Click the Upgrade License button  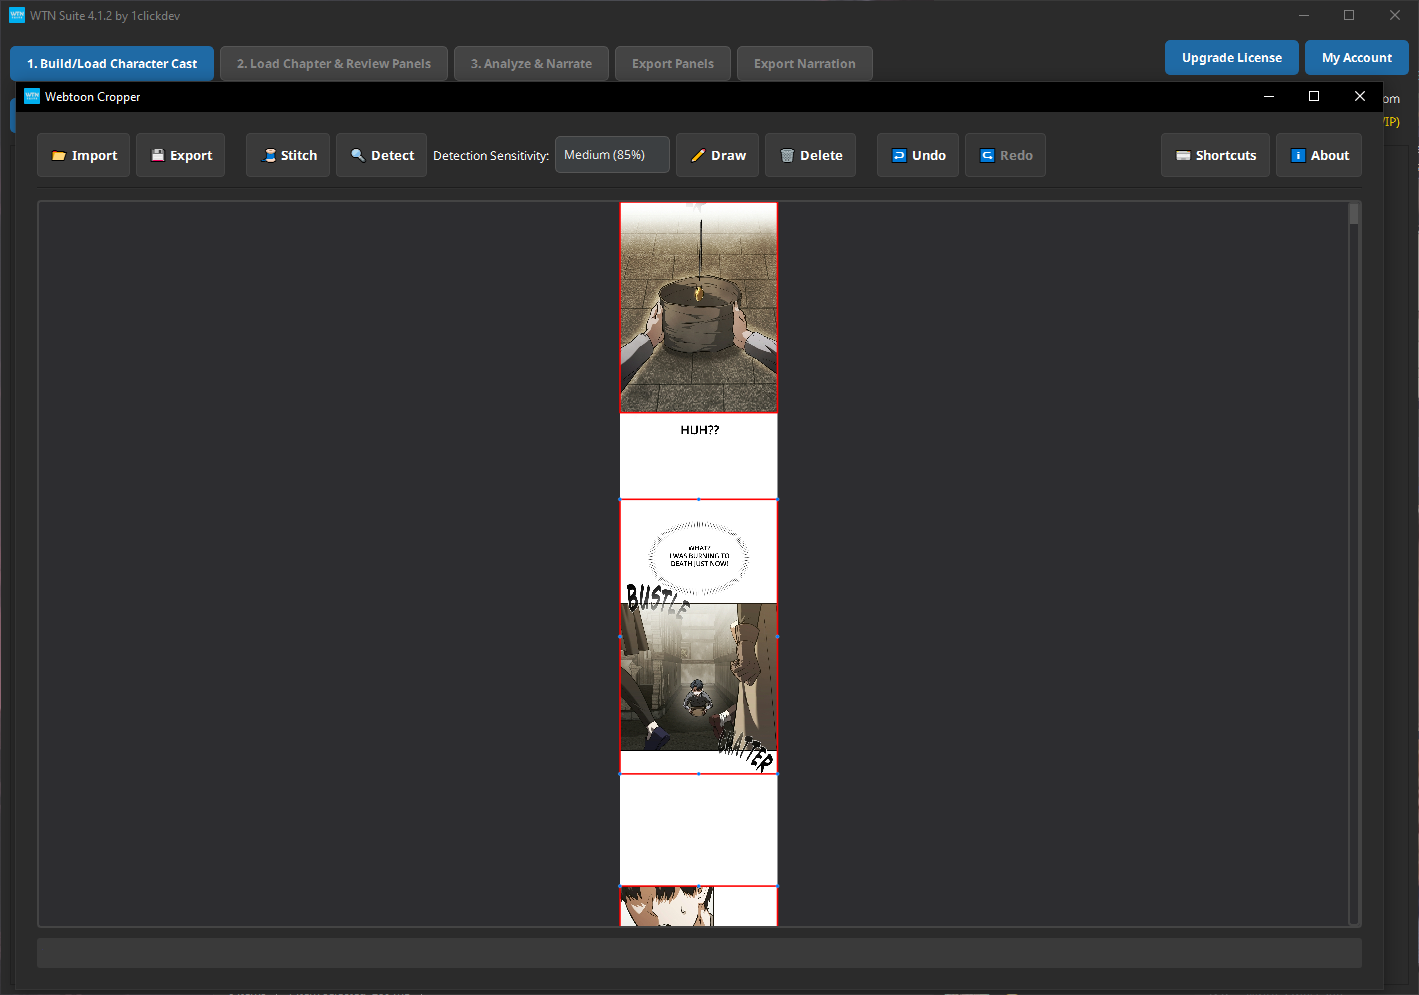(x=1231, y=57)
